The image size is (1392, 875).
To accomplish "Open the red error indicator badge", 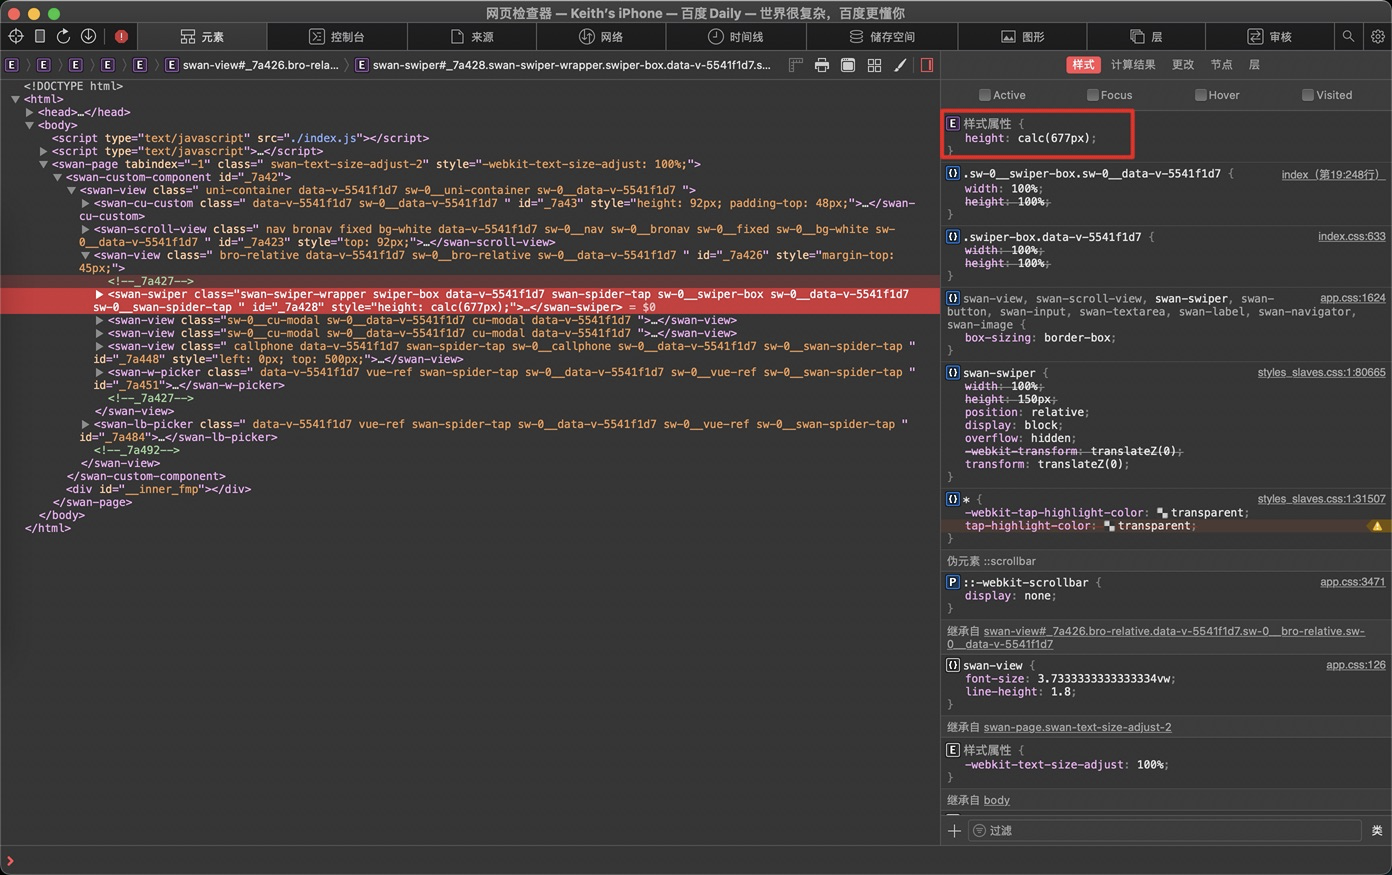I will tap(121, 36).
